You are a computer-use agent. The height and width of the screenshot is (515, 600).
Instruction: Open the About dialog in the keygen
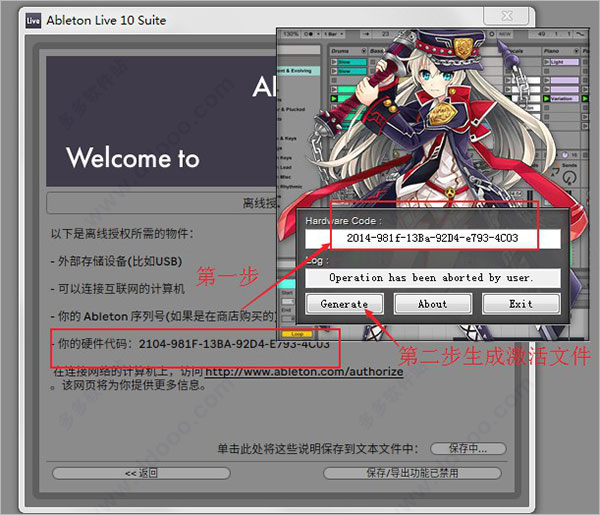[433, 304]
